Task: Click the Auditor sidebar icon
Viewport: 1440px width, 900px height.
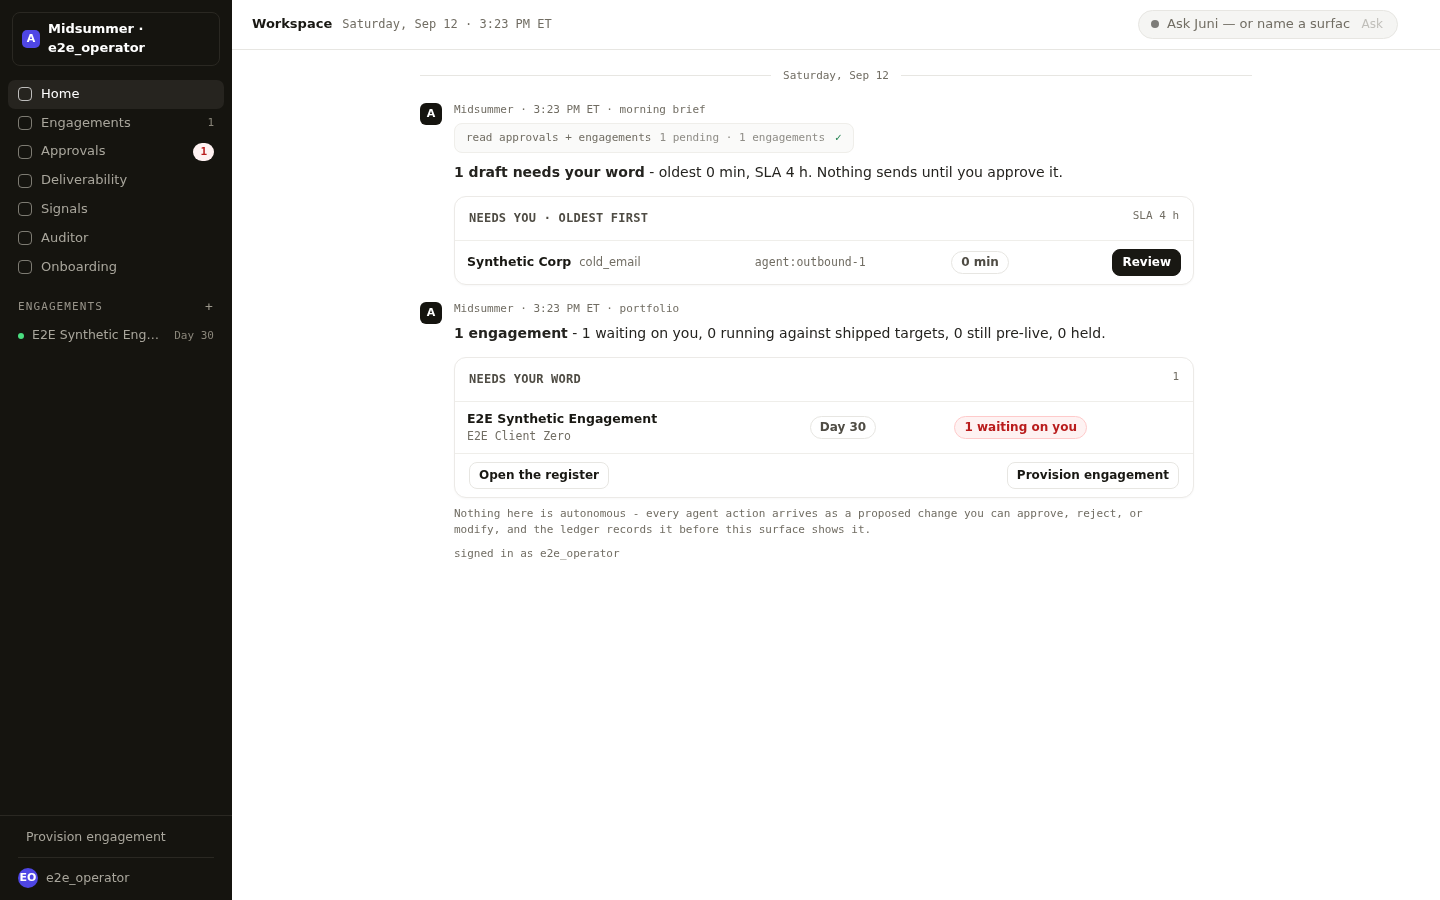Action: pyautogui.click(x=25, y=238)
